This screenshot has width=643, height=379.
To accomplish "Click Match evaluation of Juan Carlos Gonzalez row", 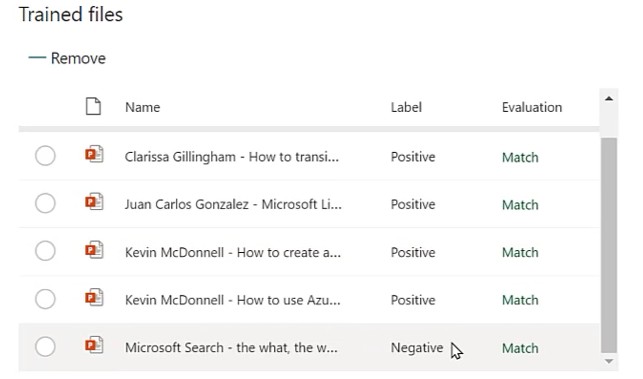I will 520,205.
